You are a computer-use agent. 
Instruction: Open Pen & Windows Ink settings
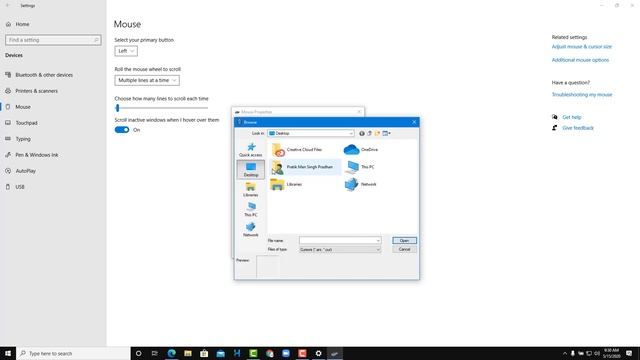pos(37,155)
